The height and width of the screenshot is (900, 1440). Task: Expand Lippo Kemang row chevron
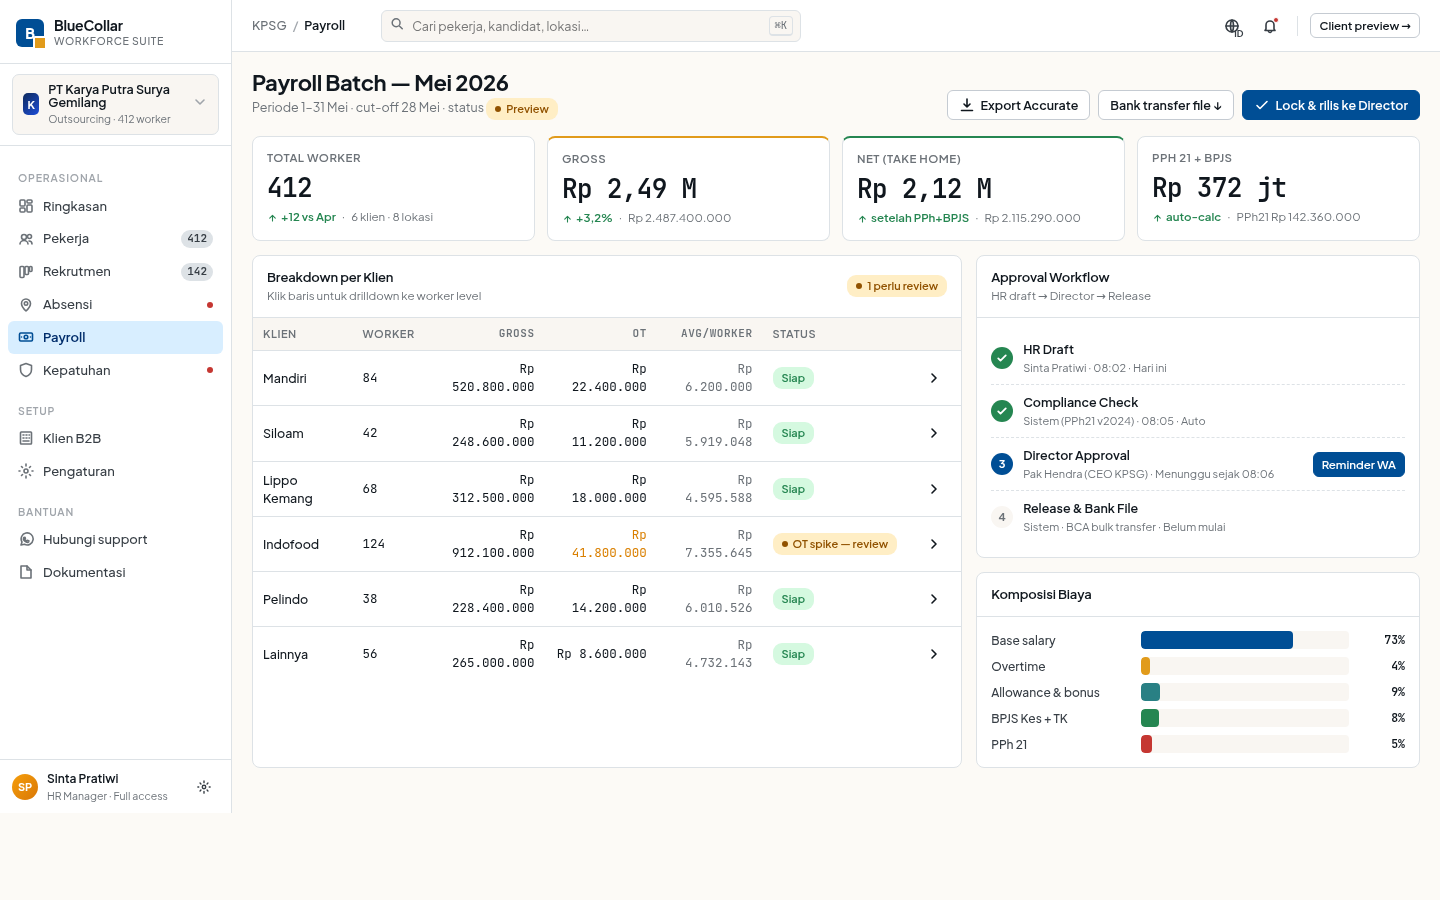coord(934,489)
